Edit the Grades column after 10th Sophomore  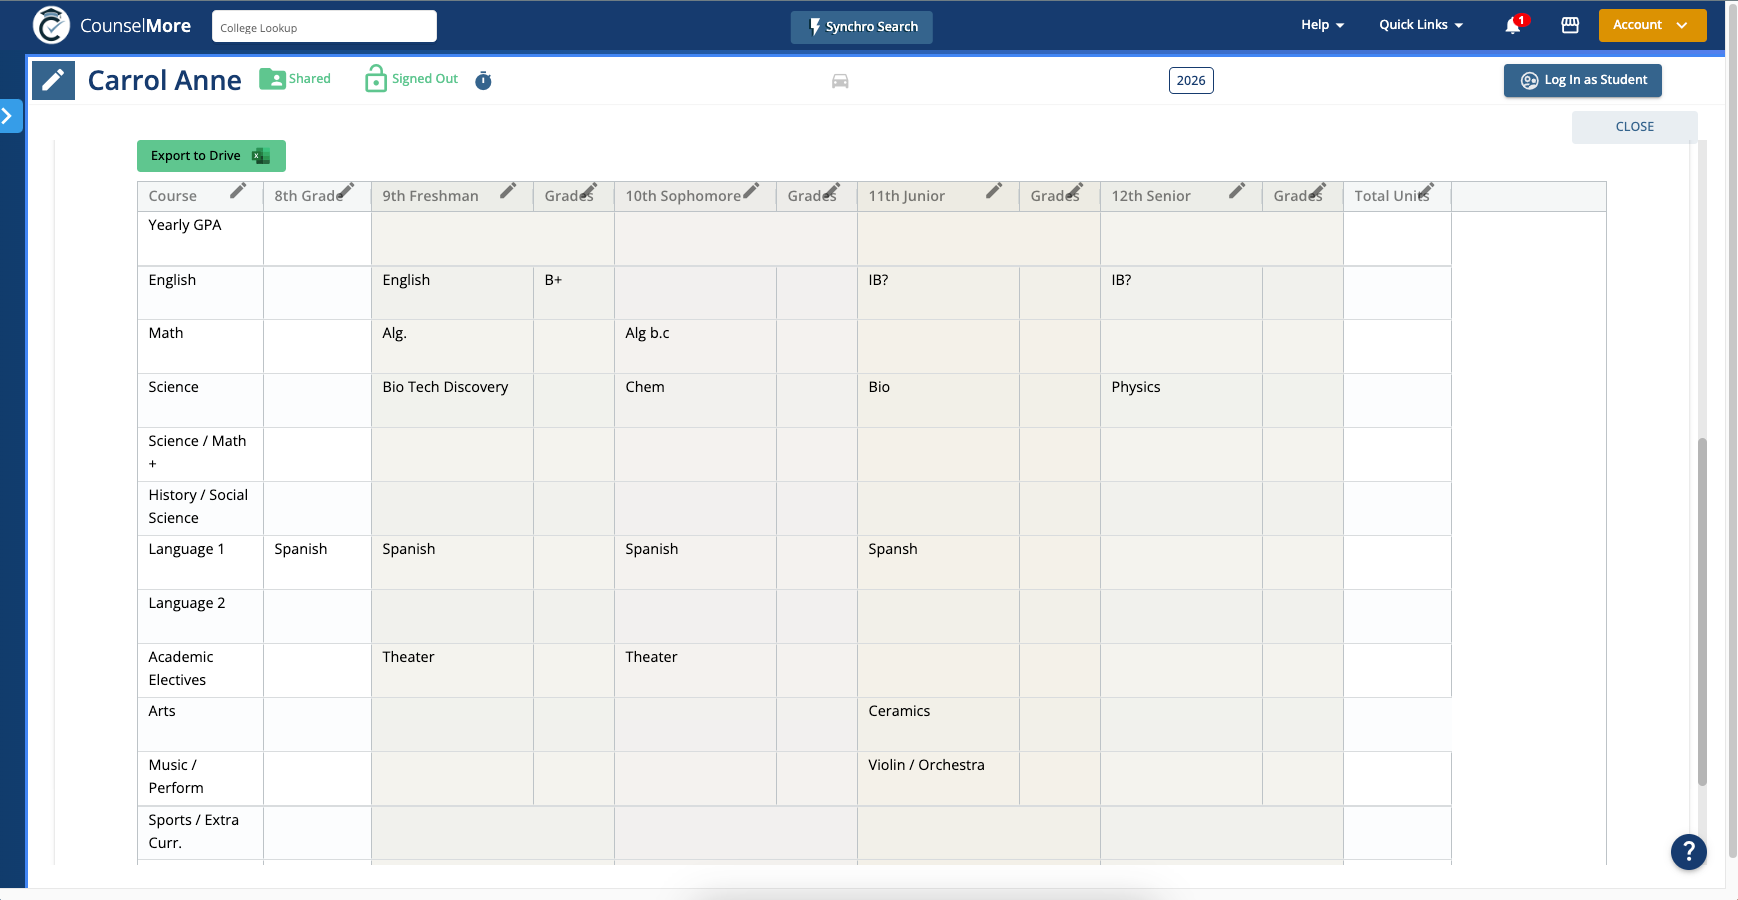point(832,190)
